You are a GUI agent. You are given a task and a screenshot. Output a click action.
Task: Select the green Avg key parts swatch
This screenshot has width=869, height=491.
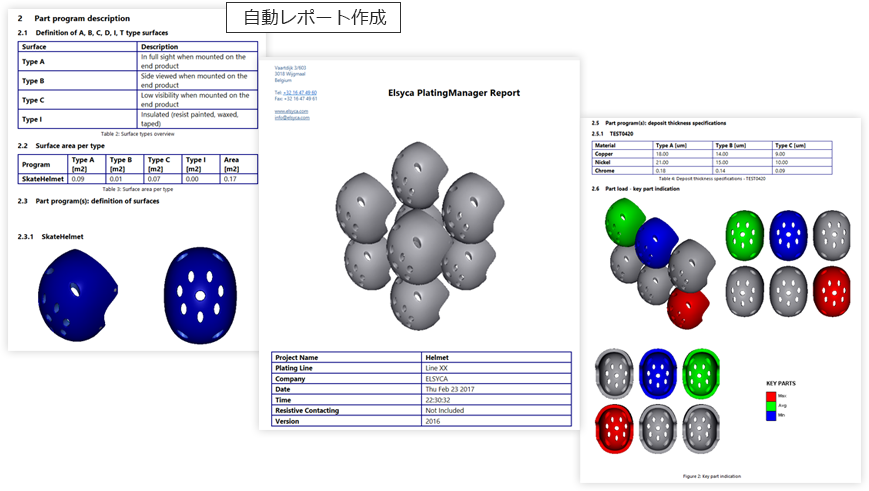[x=771, y=405]
